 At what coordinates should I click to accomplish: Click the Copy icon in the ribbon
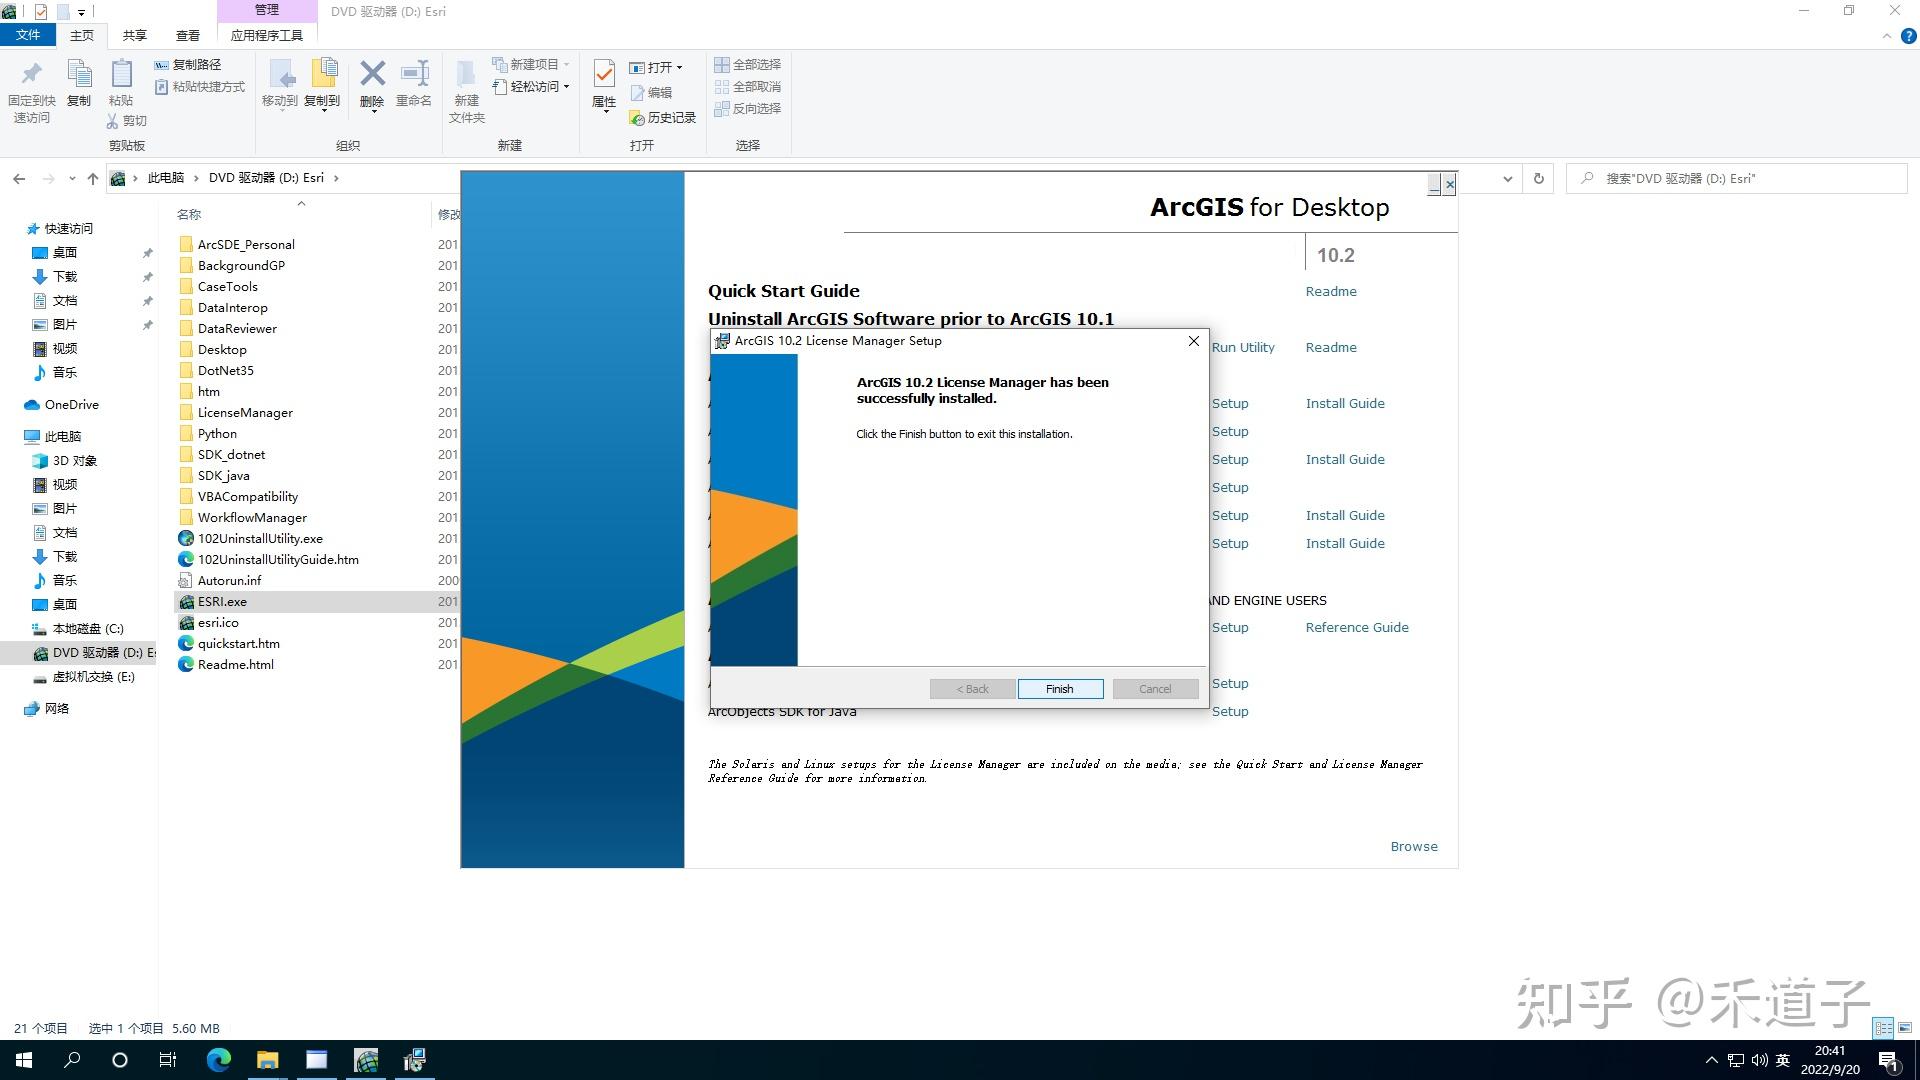point(79,74)
